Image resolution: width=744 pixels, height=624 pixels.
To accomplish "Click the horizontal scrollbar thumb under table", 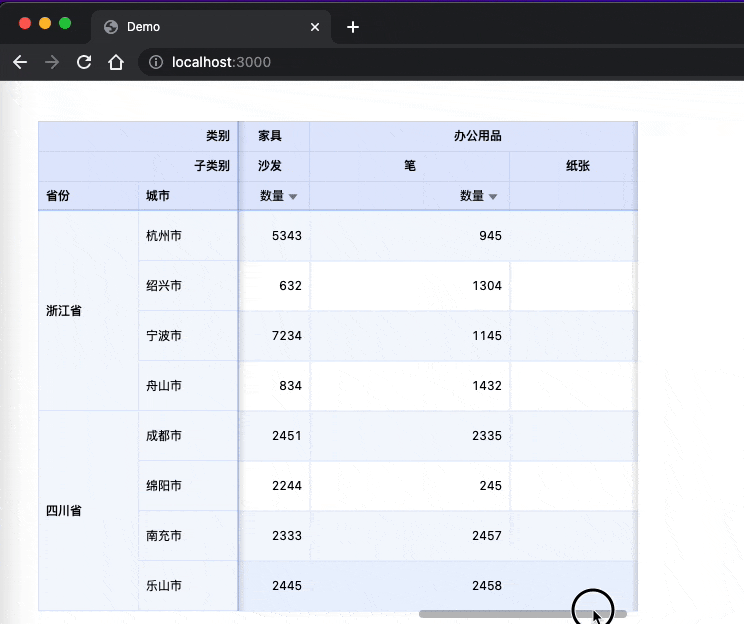I will pyautogui.click(x=523, y=614).
